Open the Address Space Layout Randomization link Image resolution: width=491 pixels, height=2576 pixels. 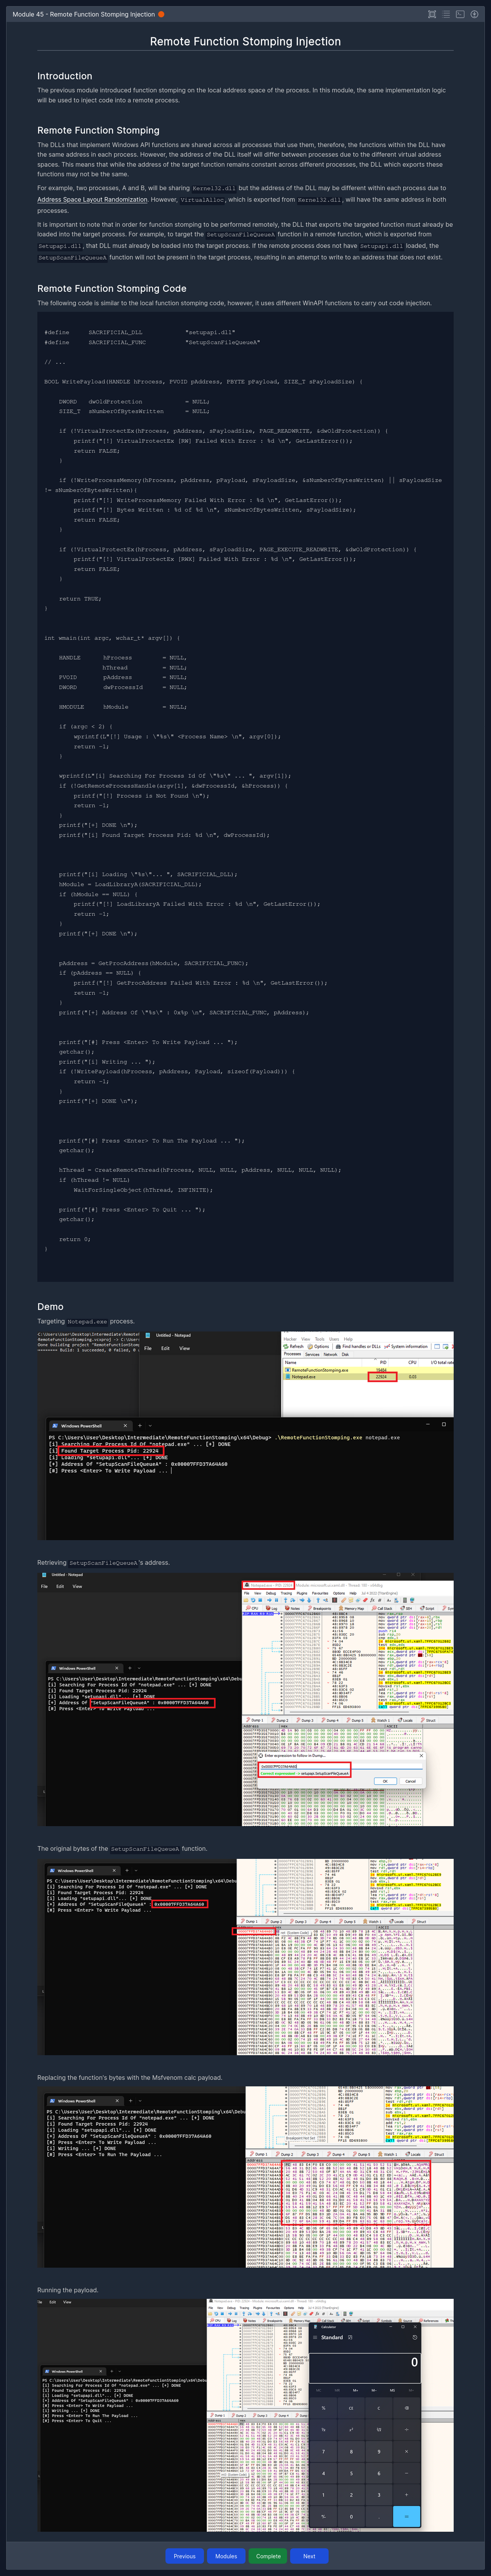[x=92, y=199]
